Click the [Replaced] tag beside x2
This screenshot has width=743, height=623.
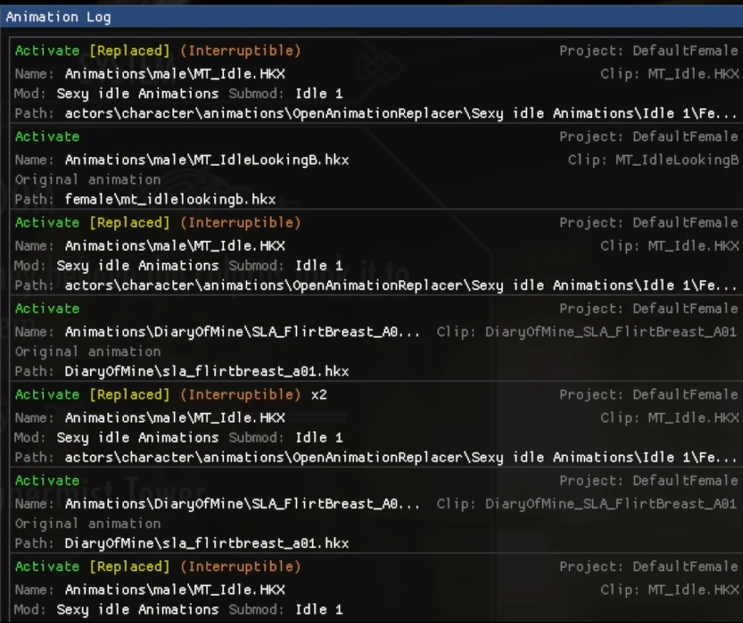129,395
